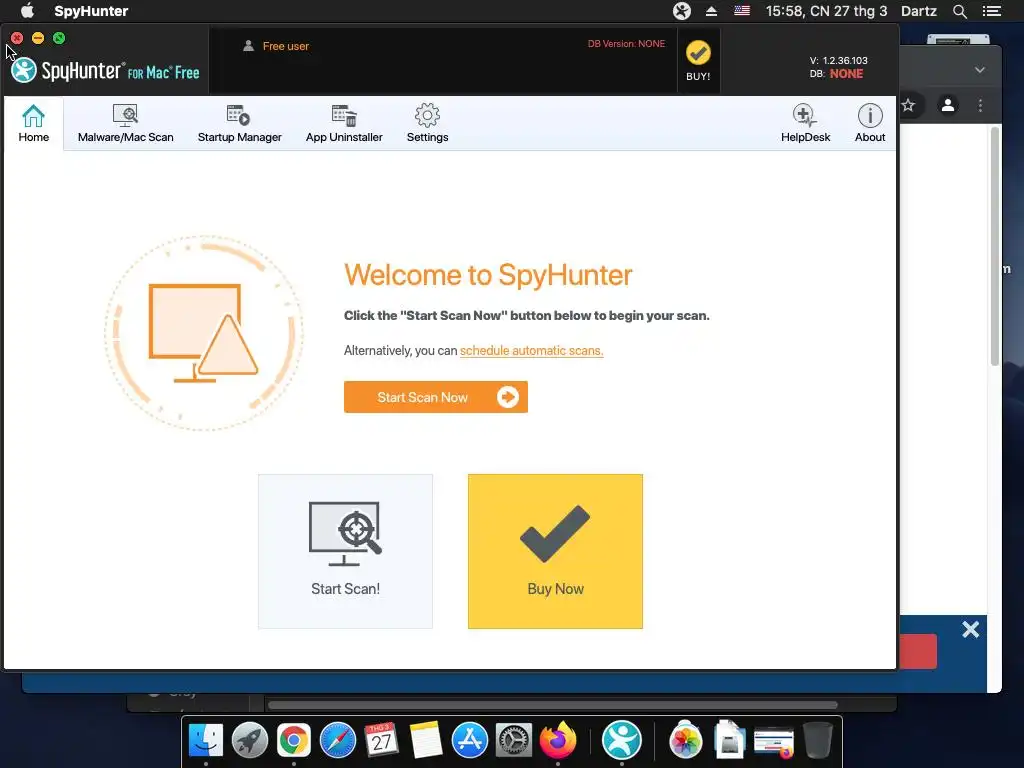1024x768 pixels.
Task: Click the Free user label
Action: pyautogui.click(x=285, y=46)
